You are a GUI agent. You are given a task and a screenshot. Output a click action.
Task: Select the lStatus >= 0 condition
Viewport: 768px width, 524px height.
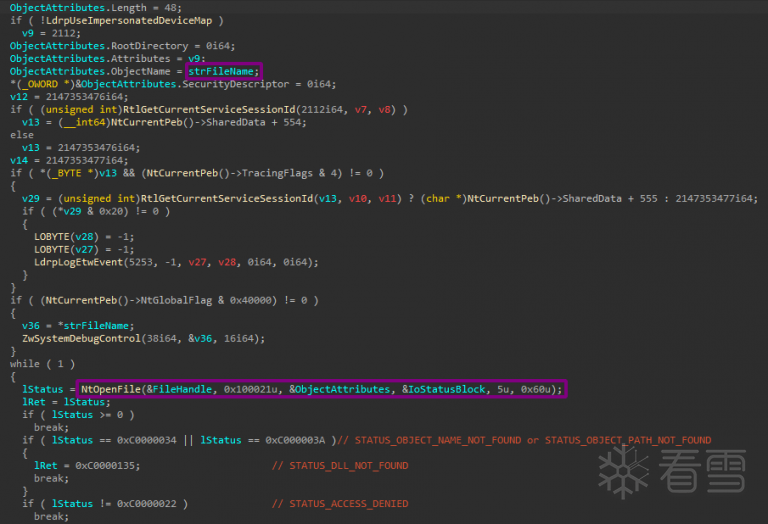[87, 415]
